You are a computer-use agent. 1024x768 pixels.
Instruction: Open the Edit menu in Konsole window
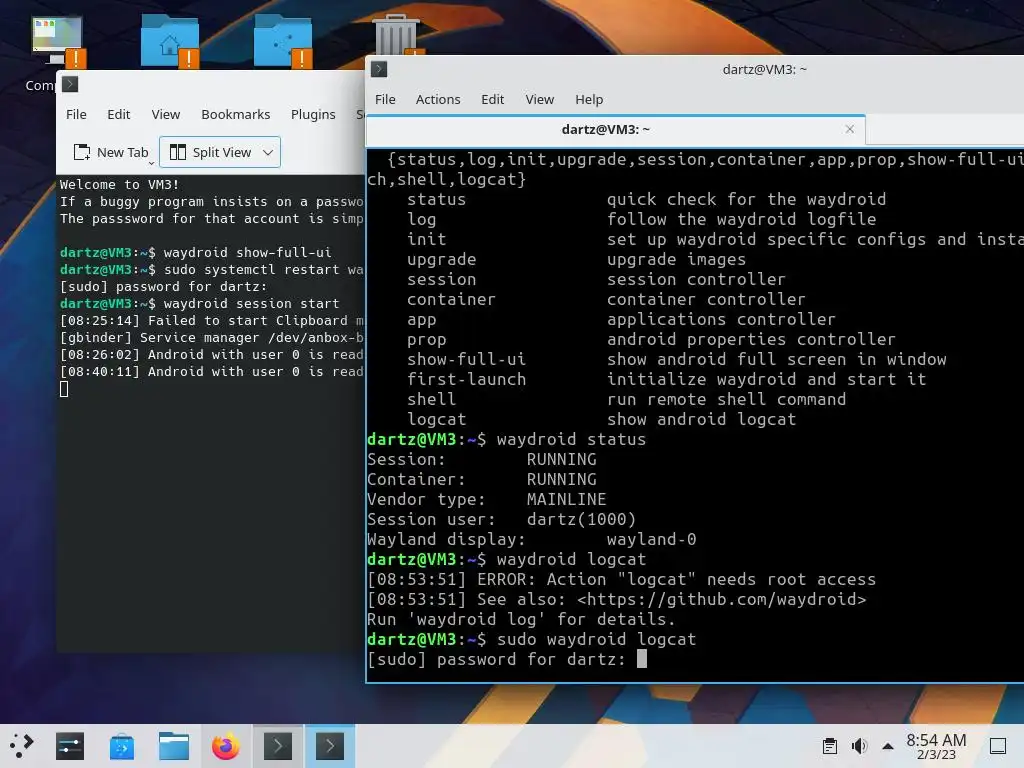[x=119, y=114]
